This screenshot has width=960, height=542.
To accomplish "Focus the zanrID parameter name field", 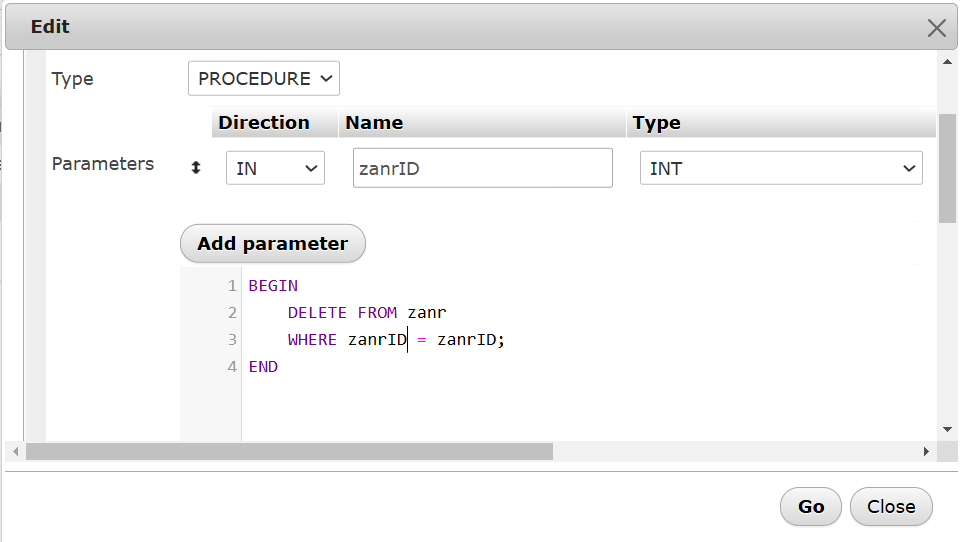I will 482,169.
